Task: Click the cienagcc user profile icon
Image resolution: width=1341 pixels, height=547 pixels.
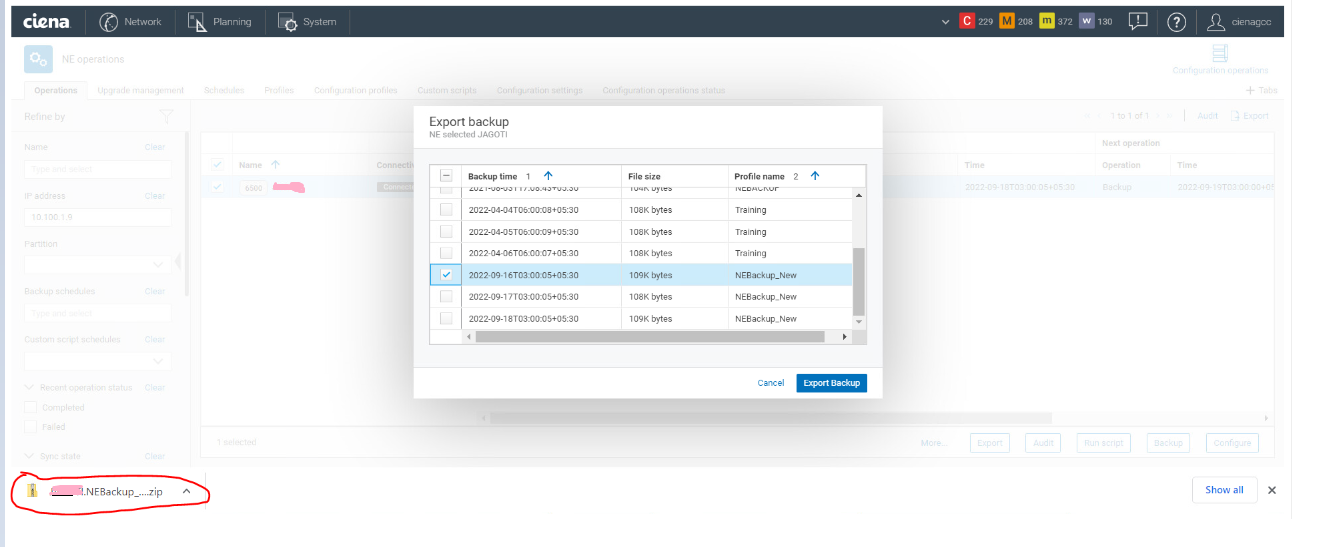Action: pos(1216,21)
